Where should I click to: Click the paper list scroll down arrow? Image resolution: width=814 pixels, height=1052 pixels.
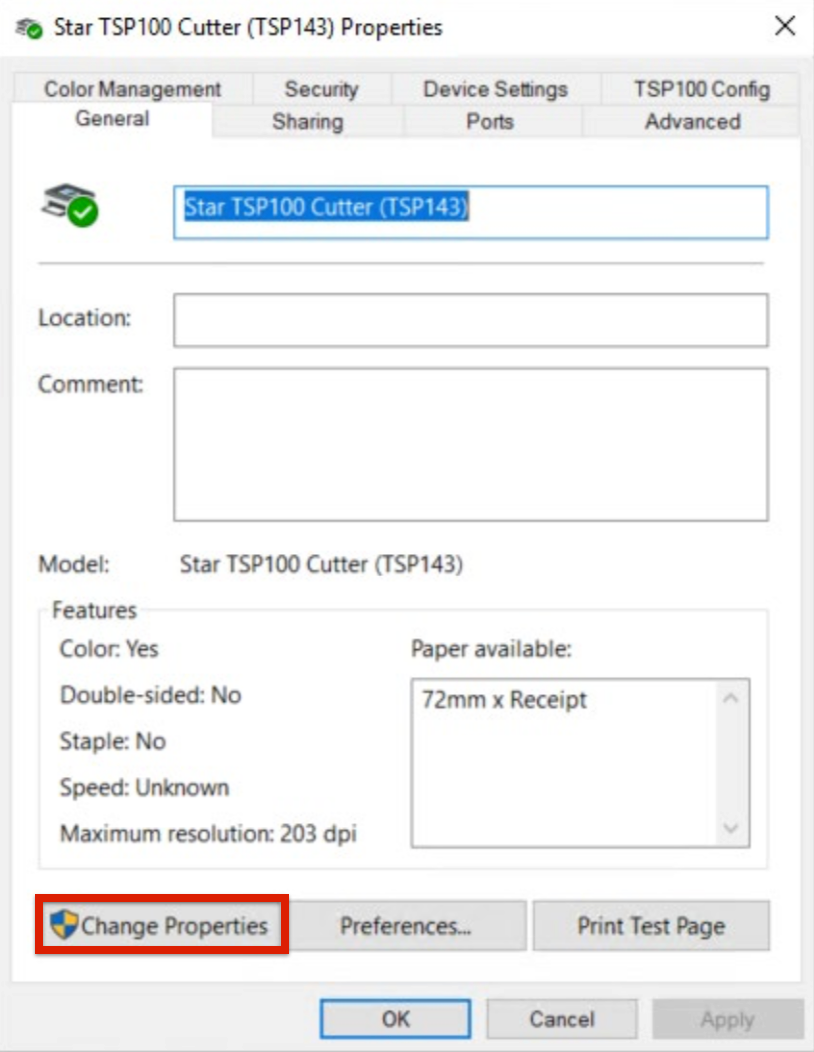tap(731, 828)
